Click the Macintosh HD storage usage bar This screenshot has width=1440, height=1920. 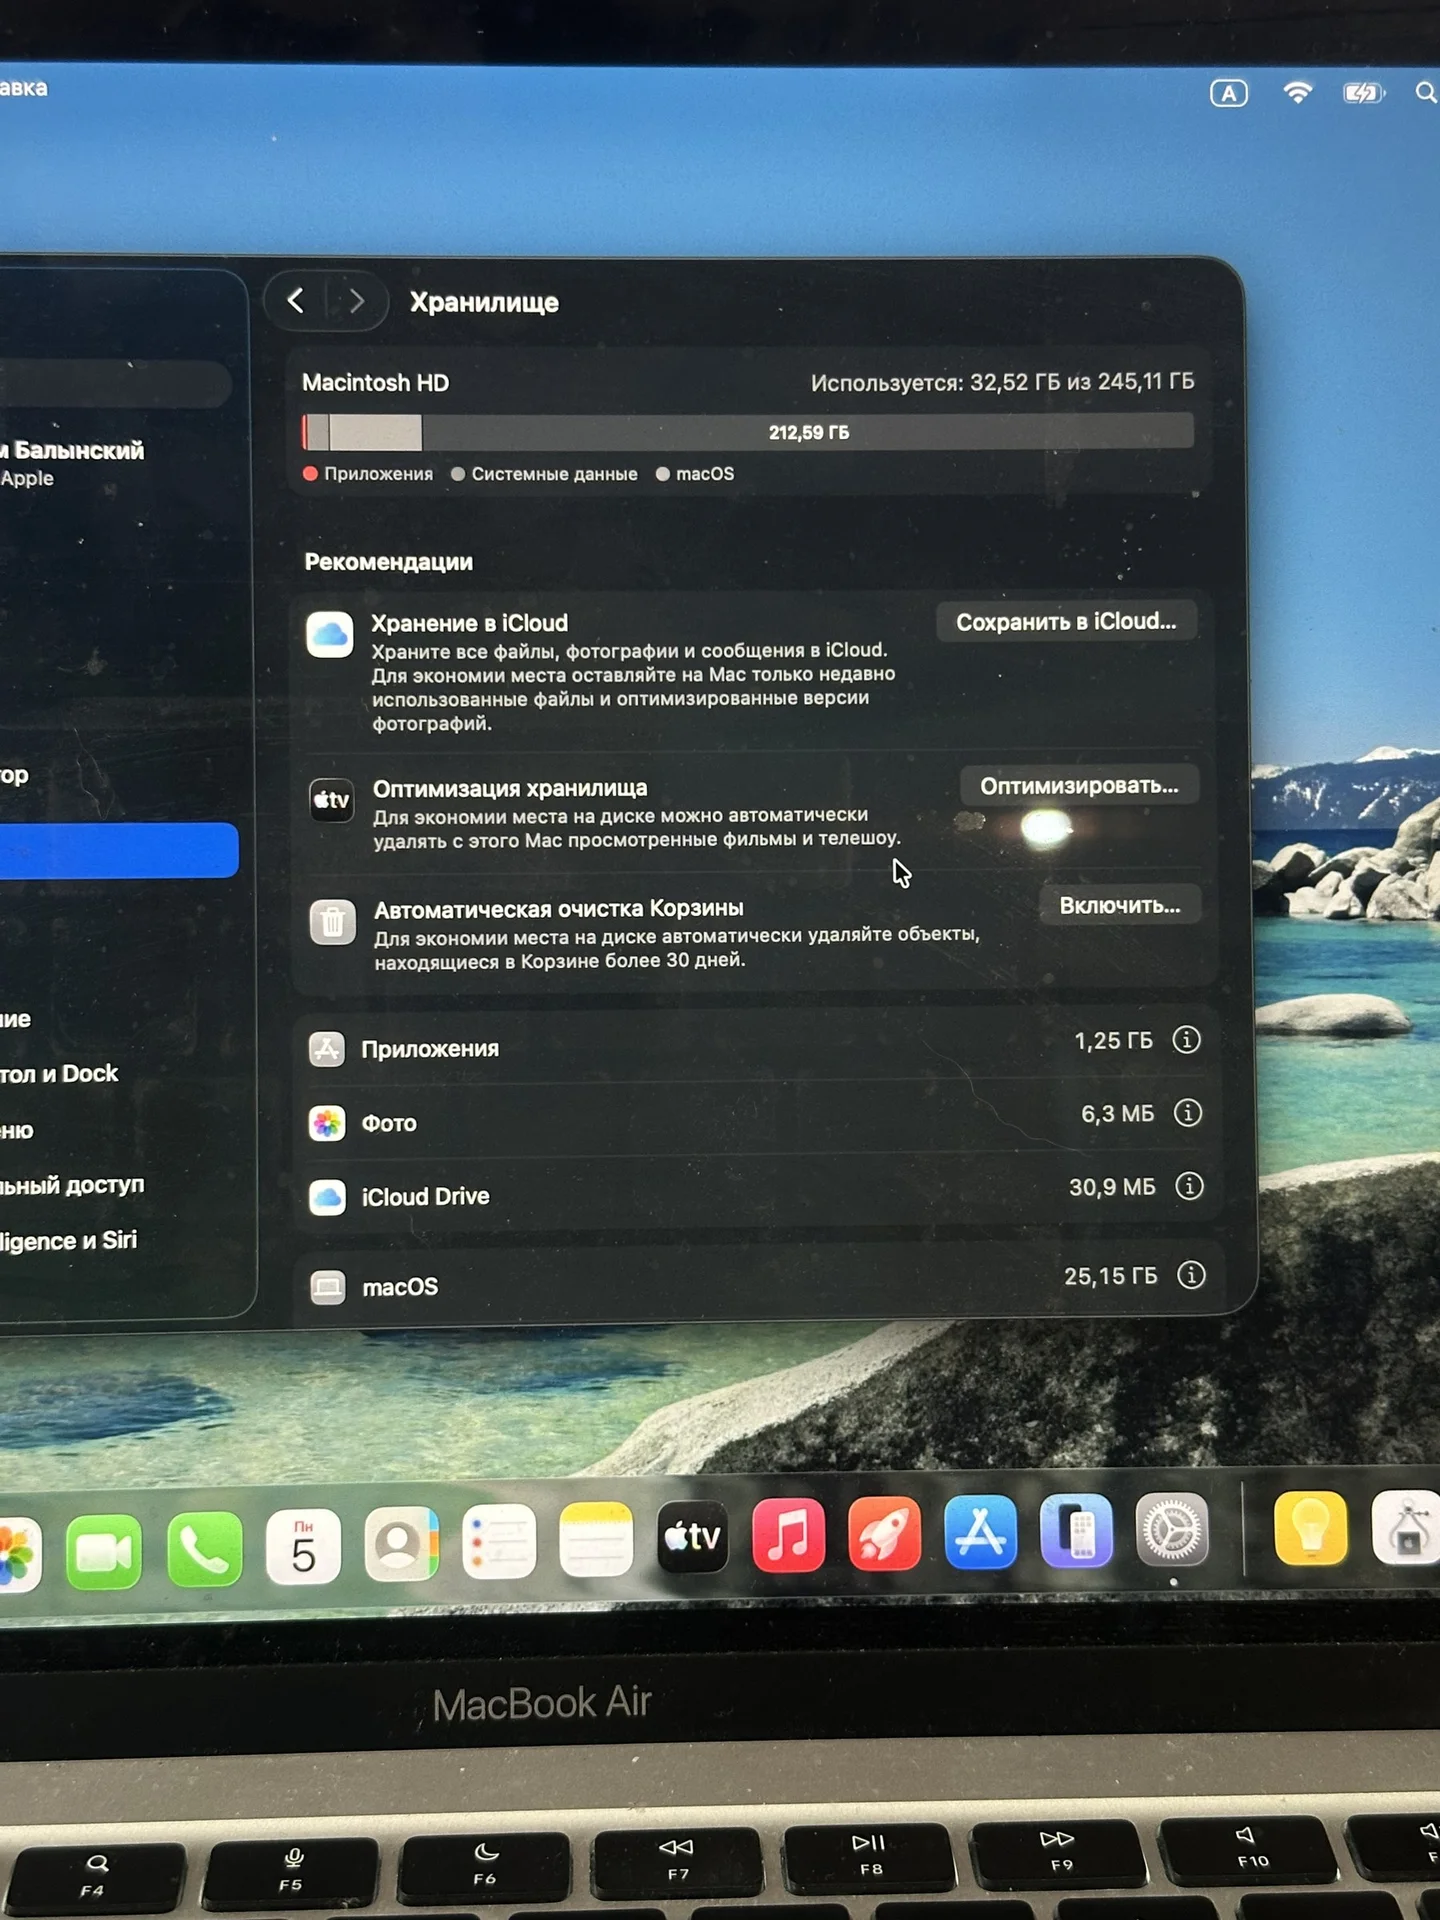(748, 432)
